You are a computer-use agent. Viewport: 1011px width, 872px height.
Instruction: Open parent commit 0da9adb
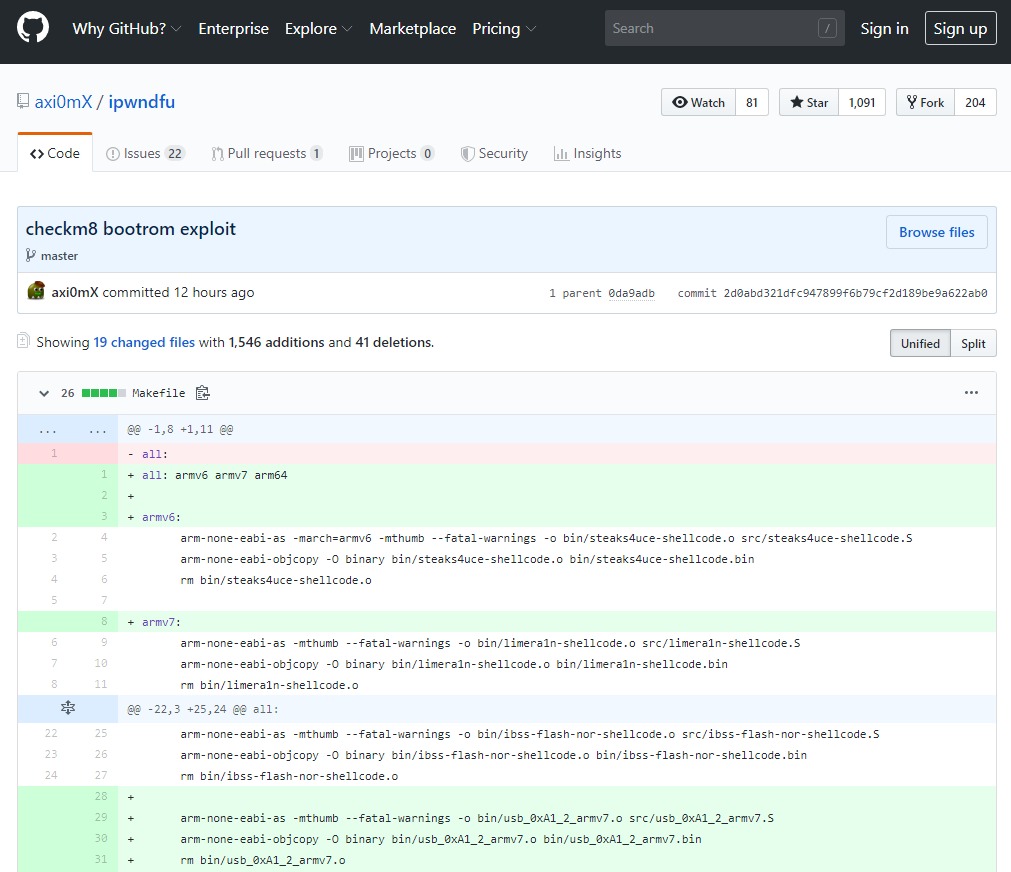[x=631, y=293]
